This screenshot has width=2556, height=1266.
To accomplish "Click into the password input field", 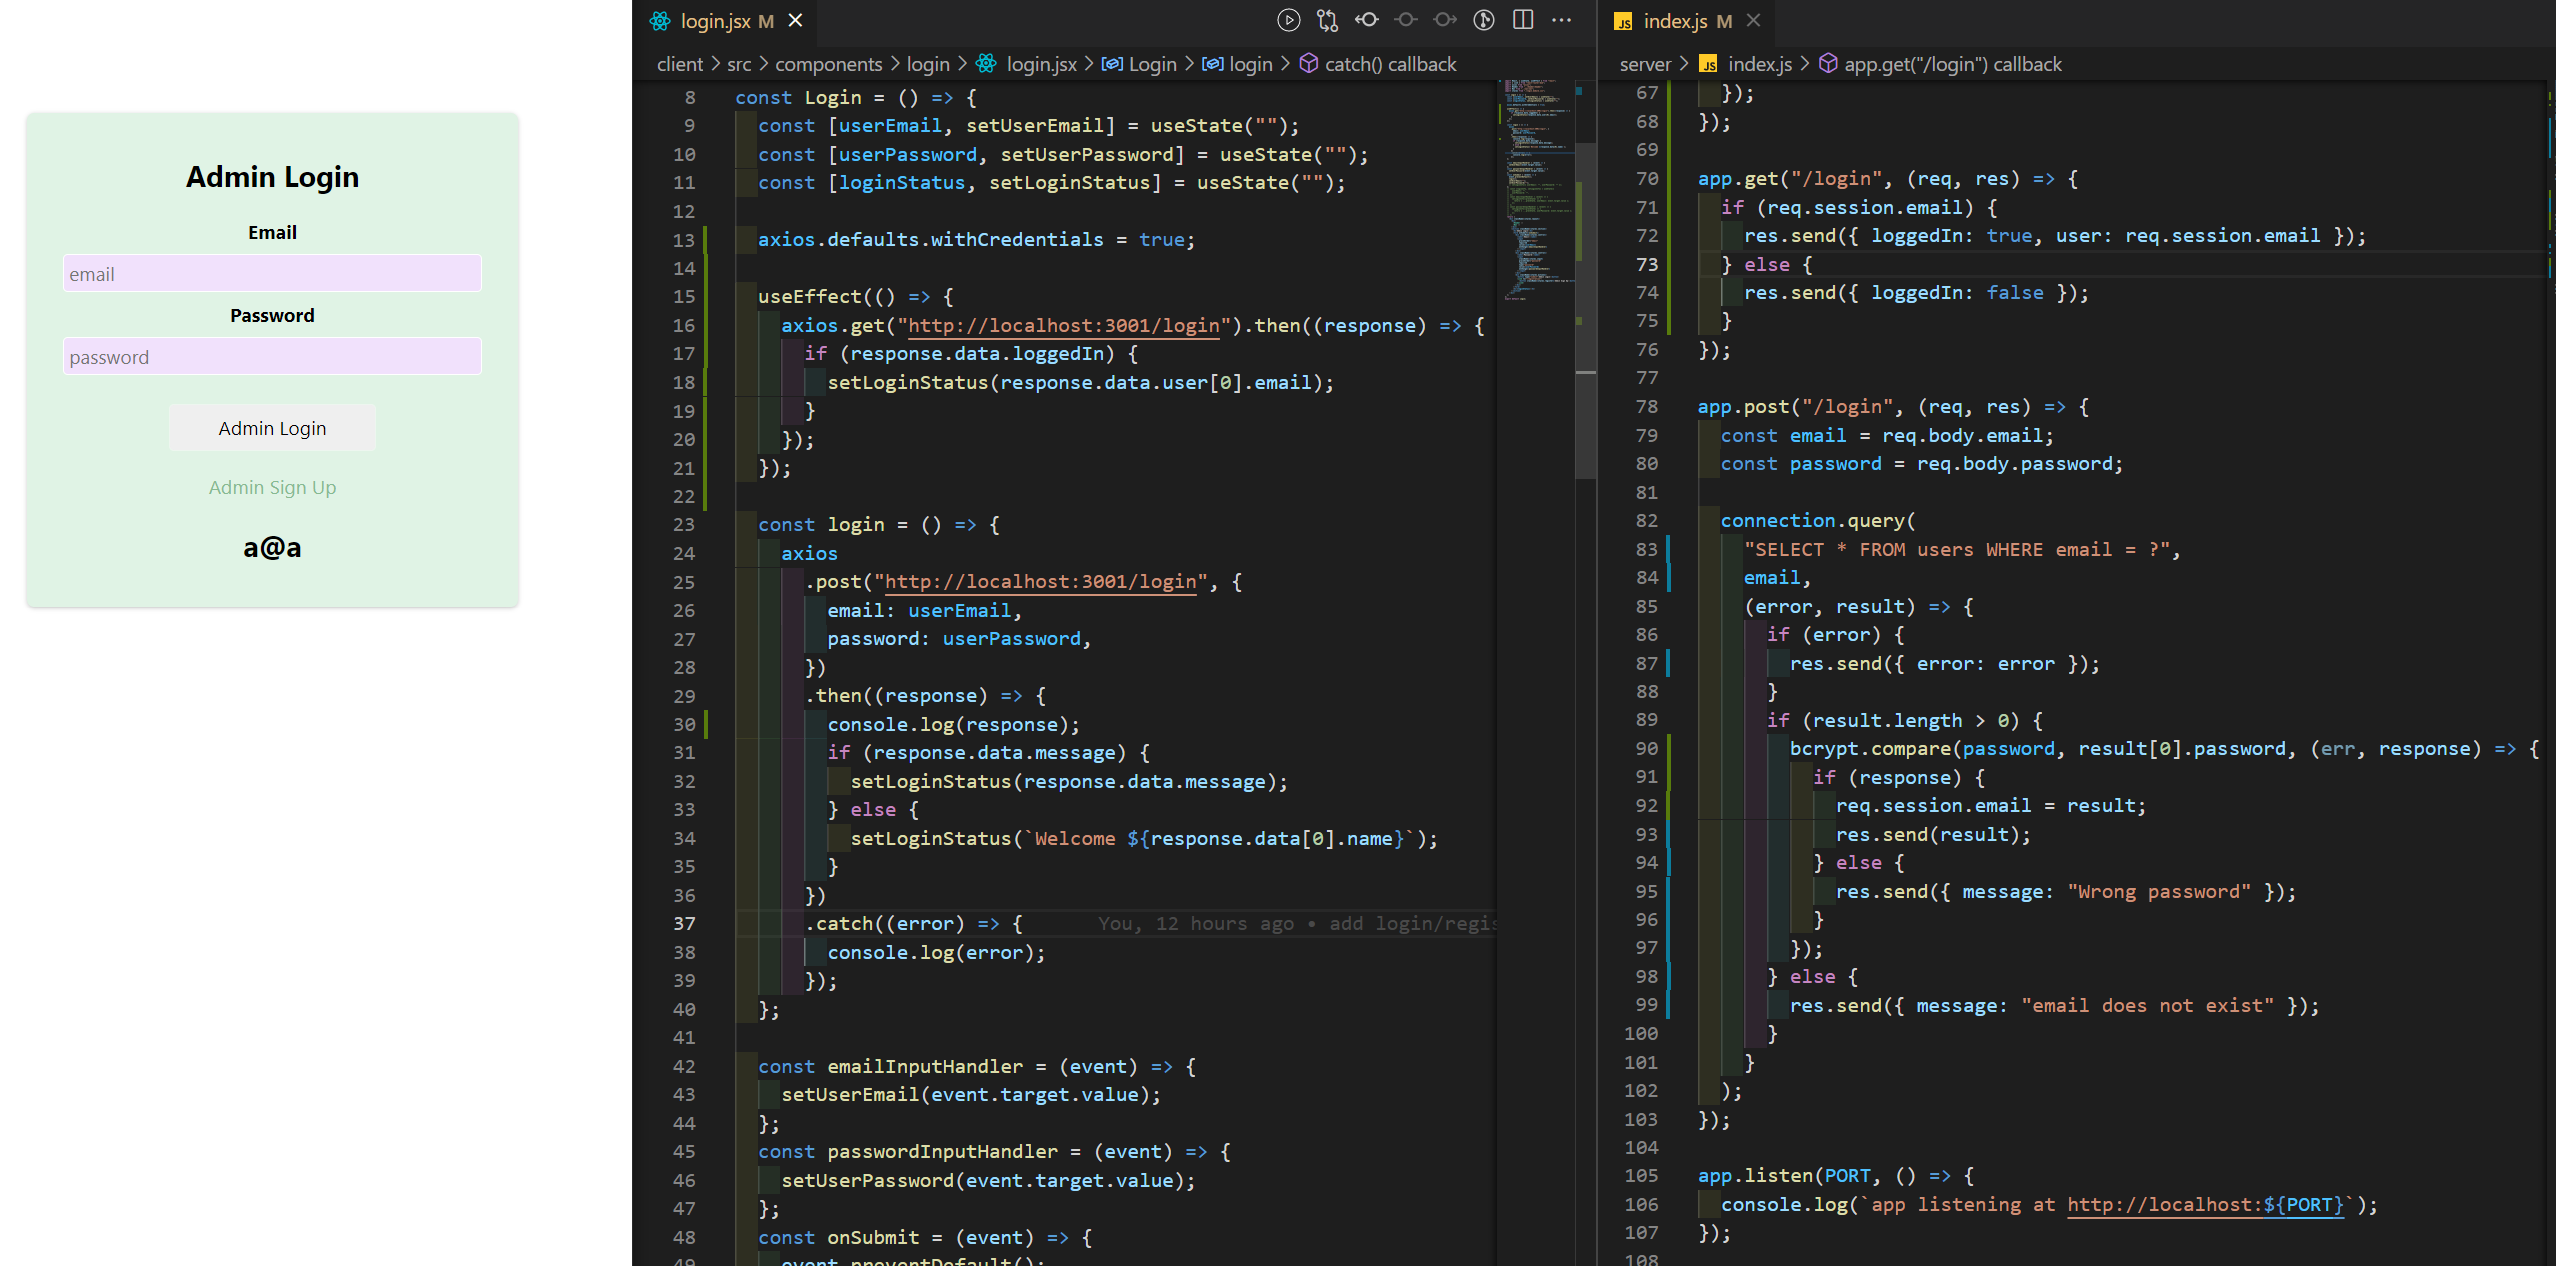I will [x=272, y=357].
